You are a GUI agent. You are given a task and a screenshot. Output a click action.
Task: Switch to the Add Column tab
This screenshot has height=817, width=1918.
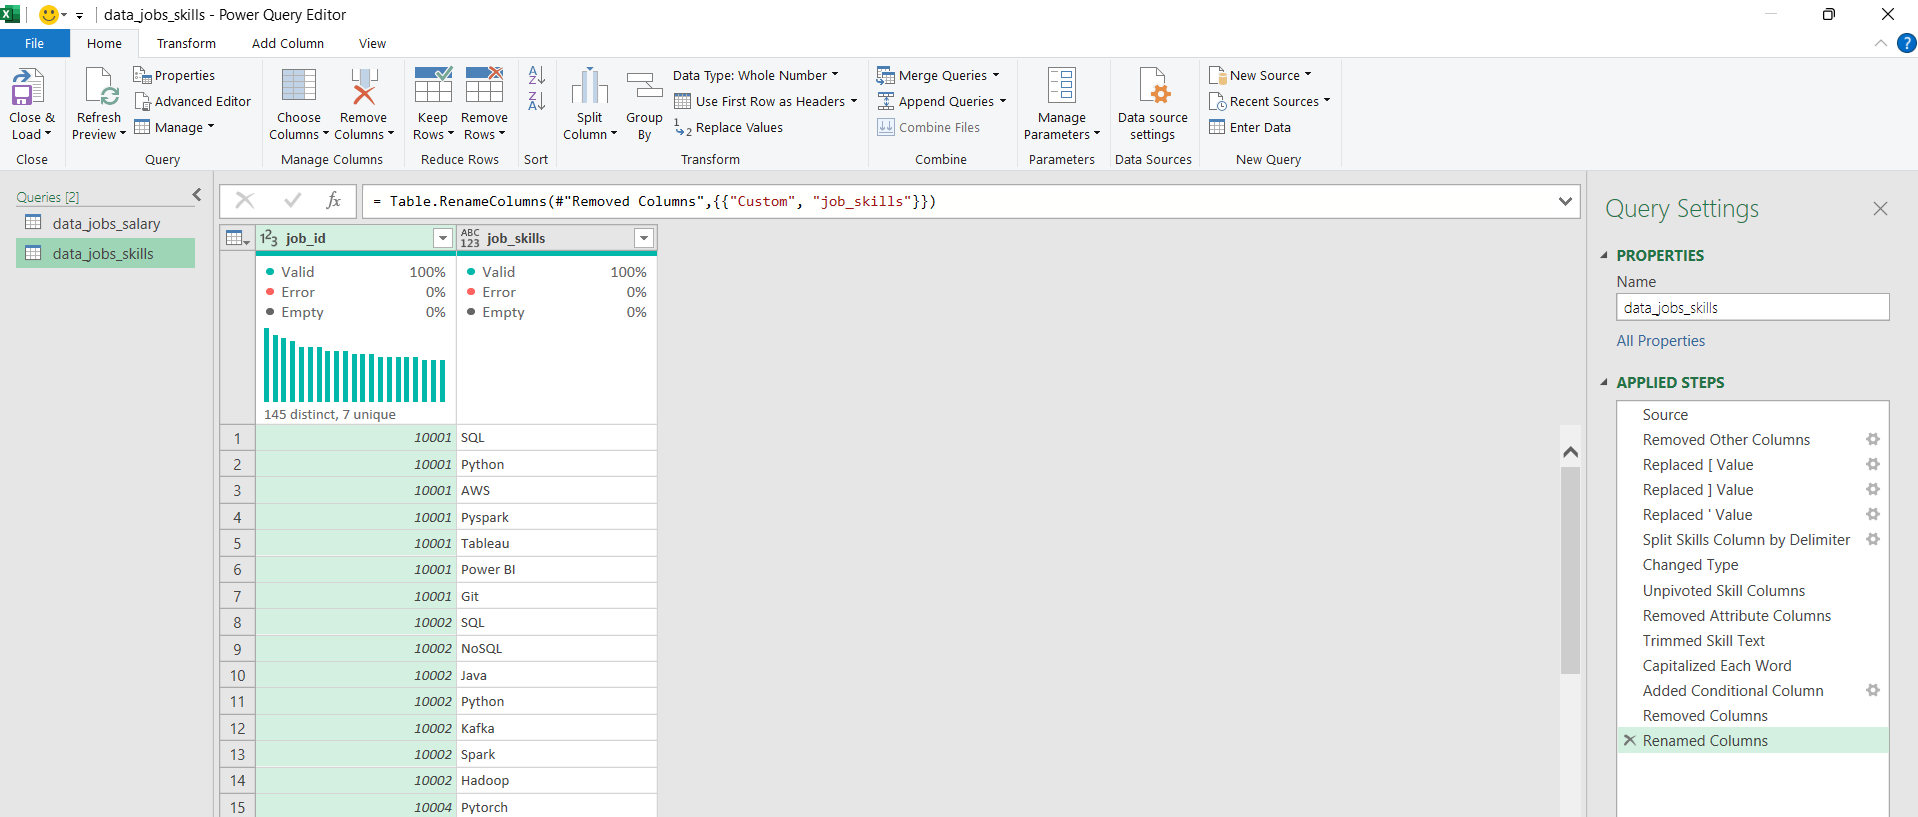click(288, 43)
